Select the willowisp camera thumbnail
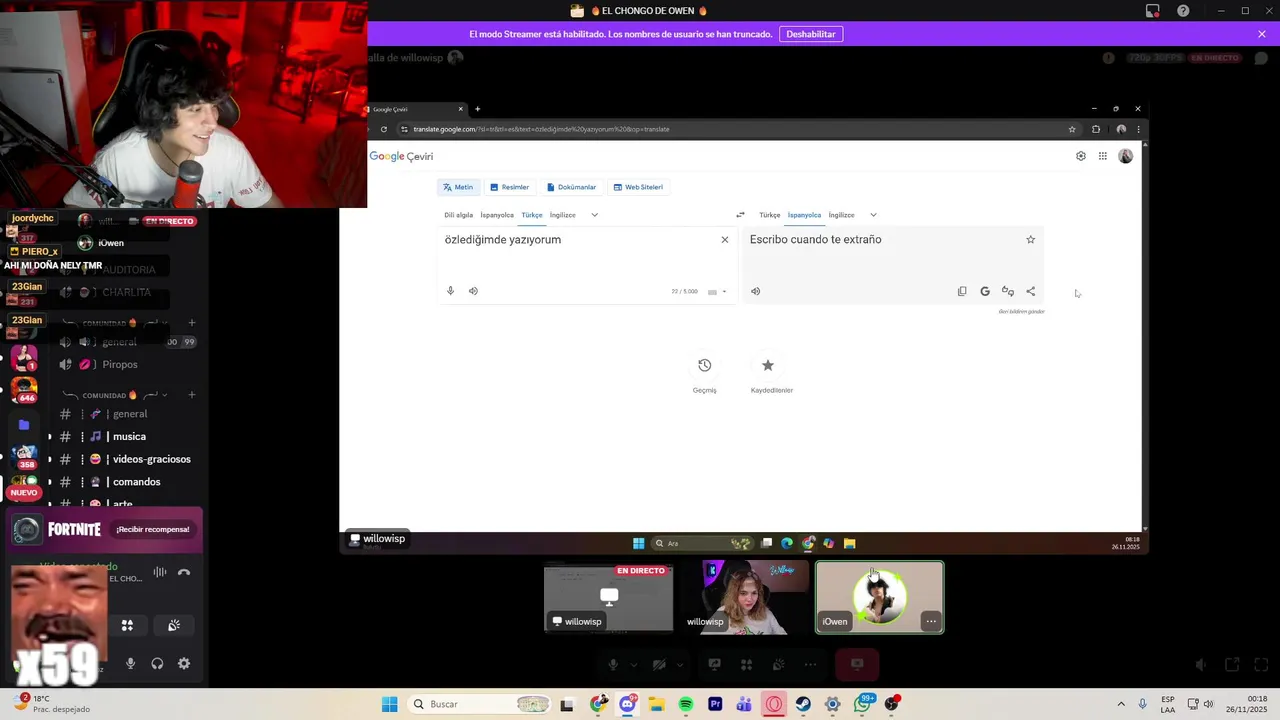 click(744, 598)
